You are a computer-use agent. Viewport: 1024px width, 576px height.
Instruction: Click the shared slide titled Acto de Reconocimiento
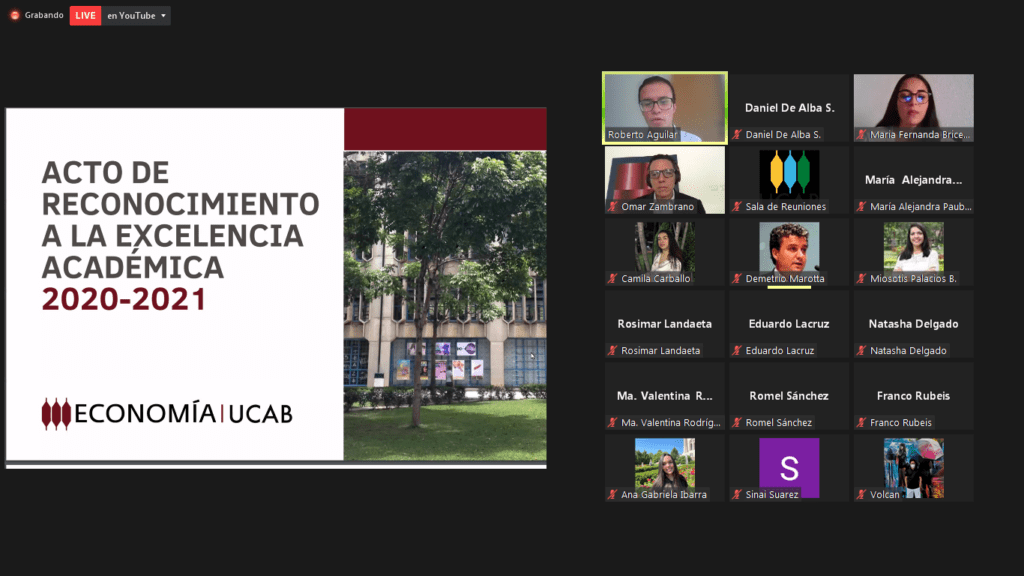point(276,287)
